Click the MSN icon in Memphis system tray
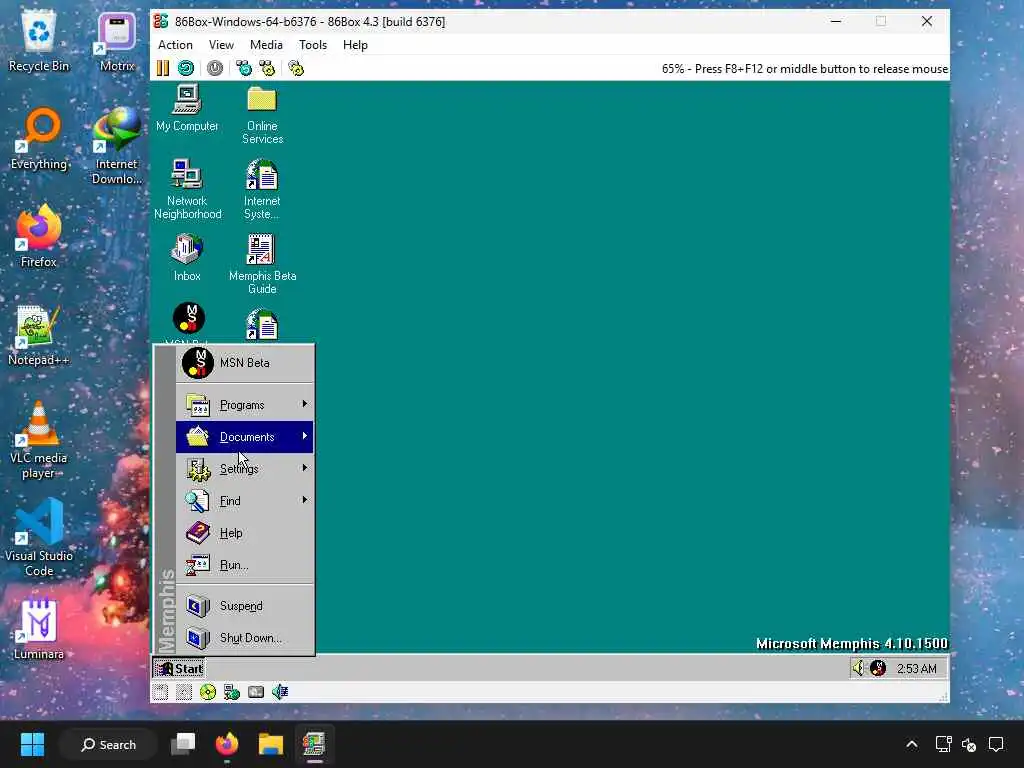 (878, 668)
